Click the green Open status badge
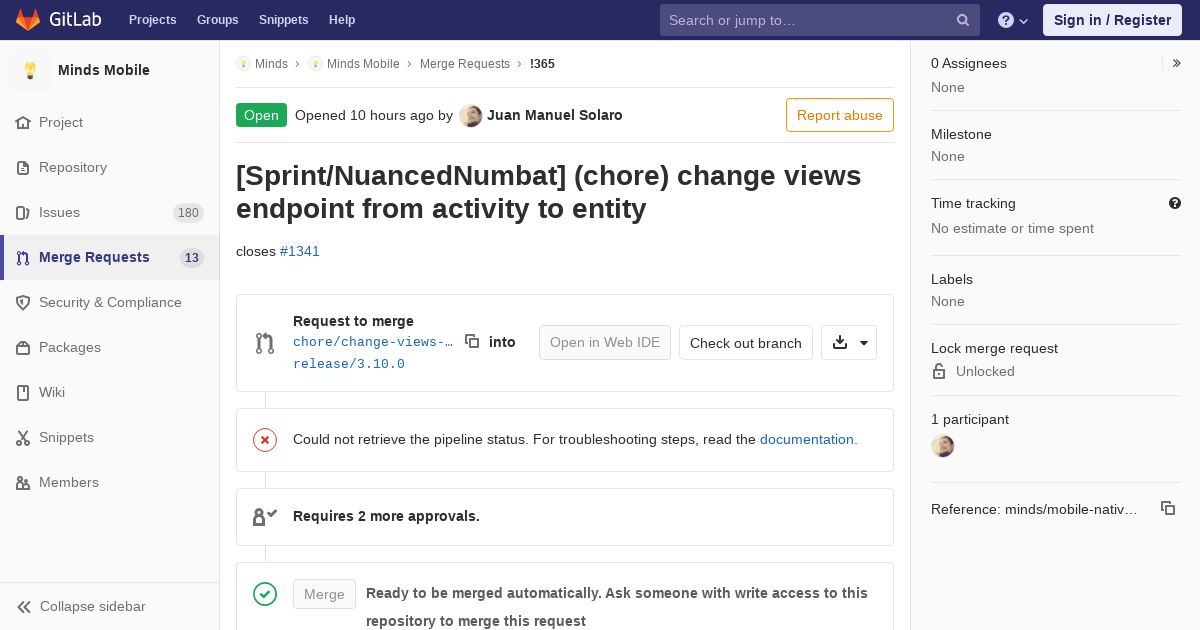The image size is (1200, 630). coord(261,115)
